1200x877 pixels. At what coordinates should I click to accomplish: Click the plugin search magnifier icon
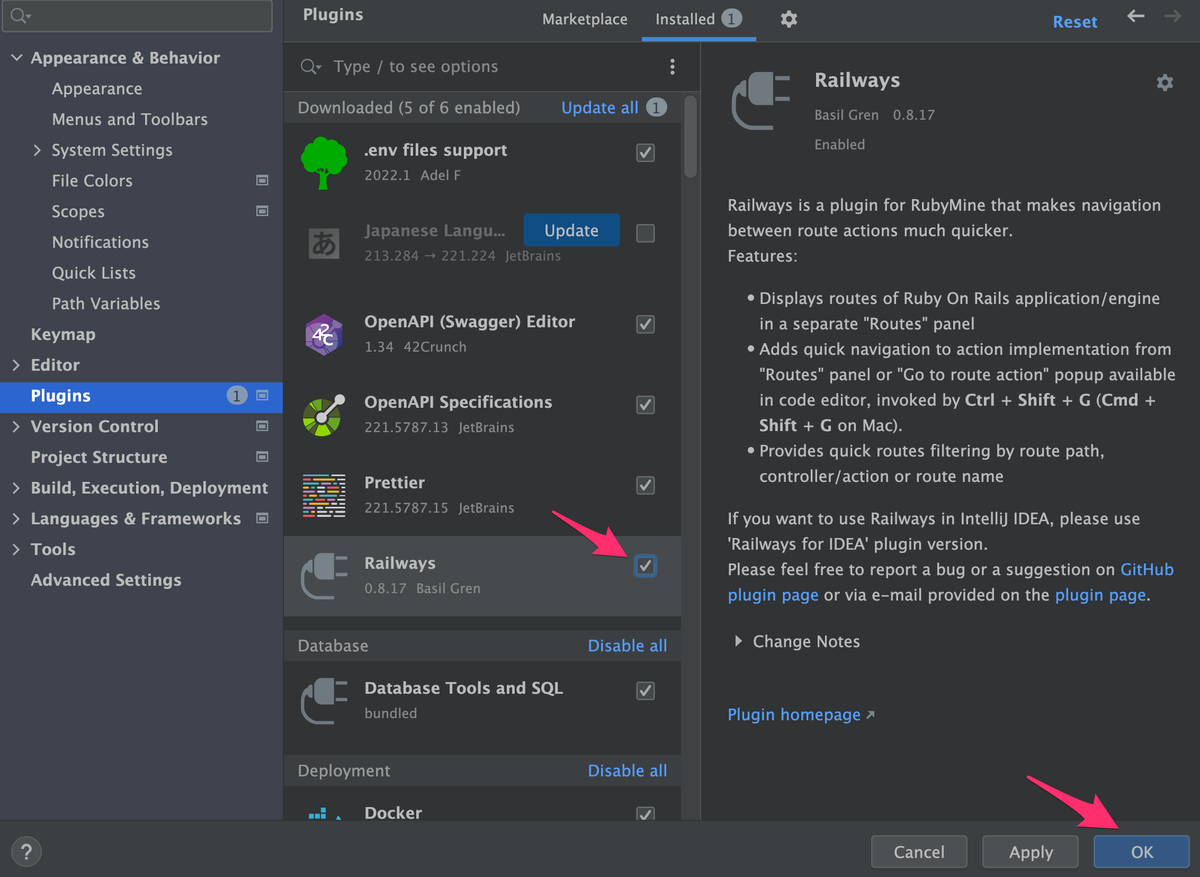point(311,67)
